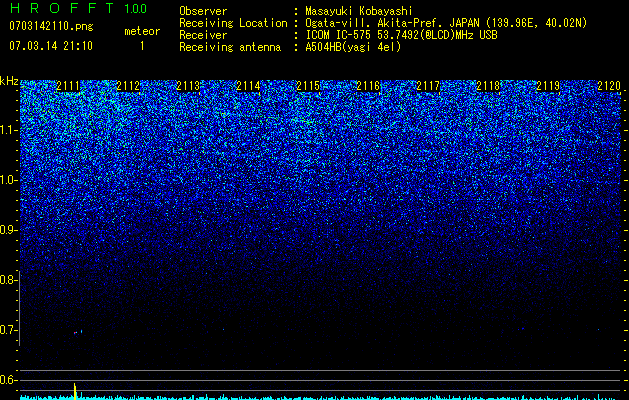Click the 2116 time marker
Viewport: 629px width, 400px height.
[368, 86]
